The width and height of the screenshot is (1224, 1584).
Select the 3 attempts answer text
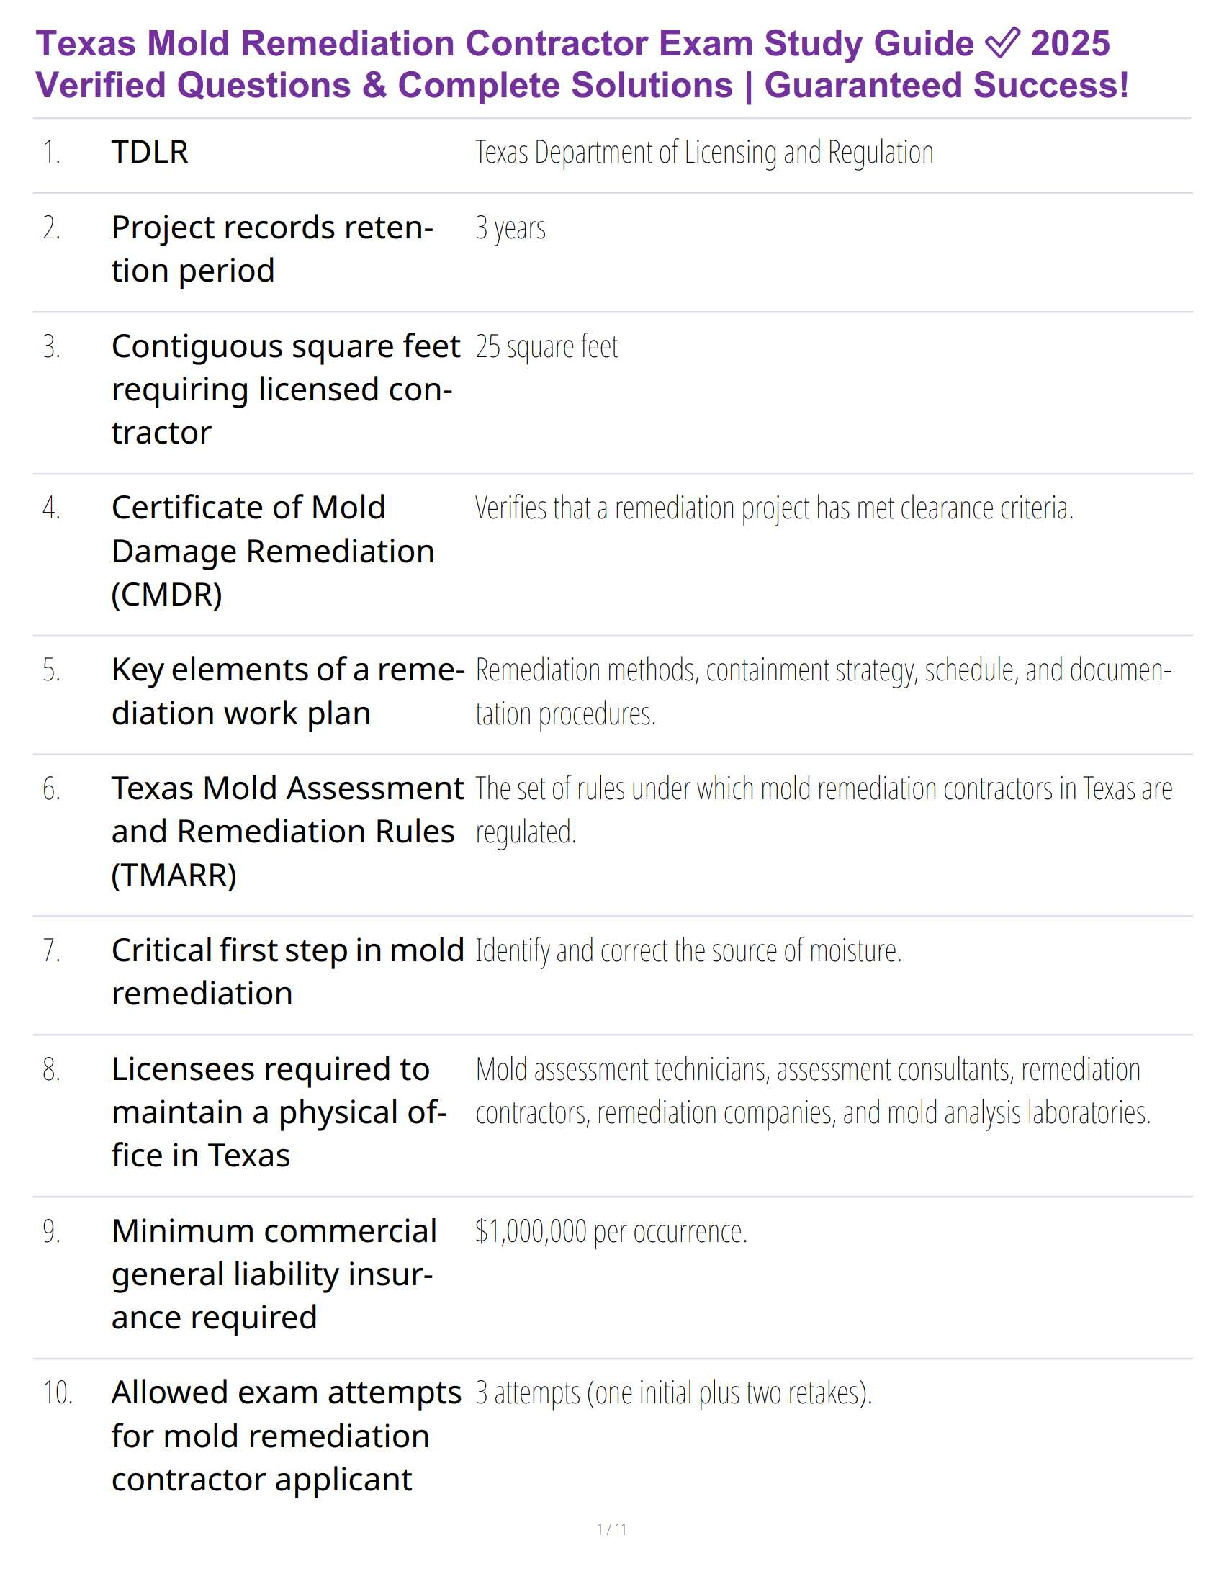tap(673, 1393)
